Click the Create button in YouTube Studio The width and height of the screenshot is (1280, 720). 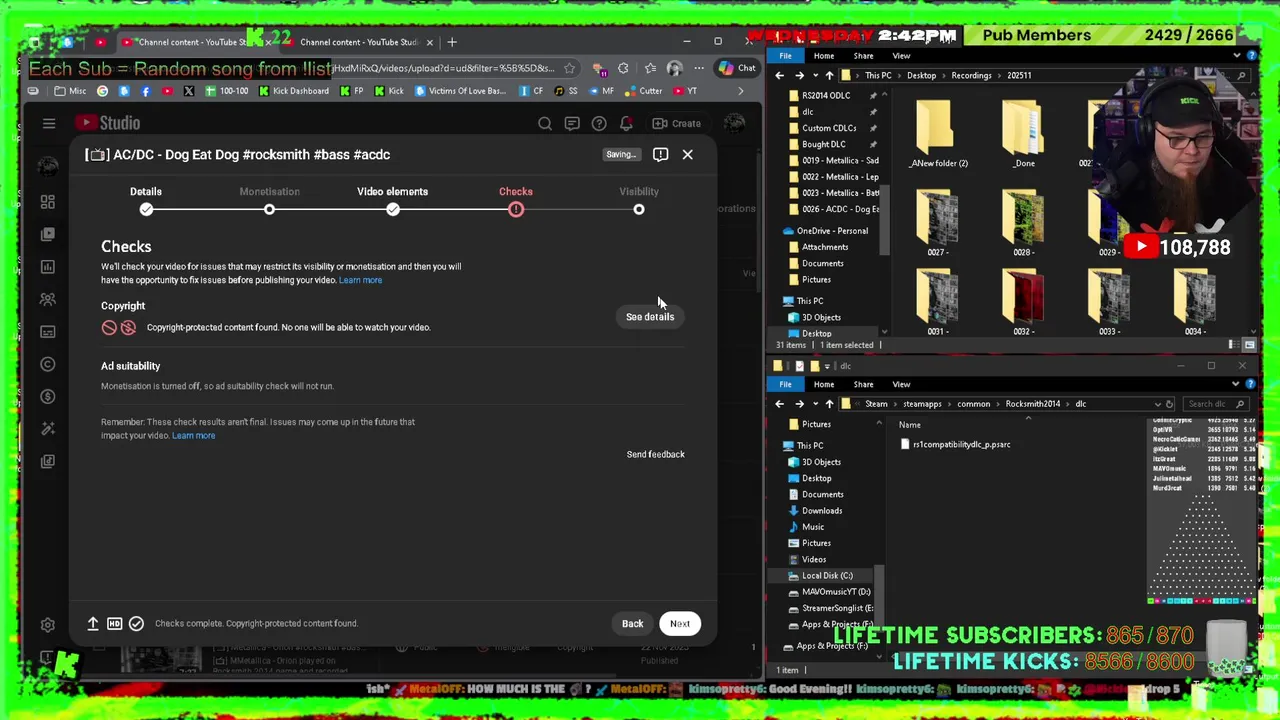click(677, 123)
